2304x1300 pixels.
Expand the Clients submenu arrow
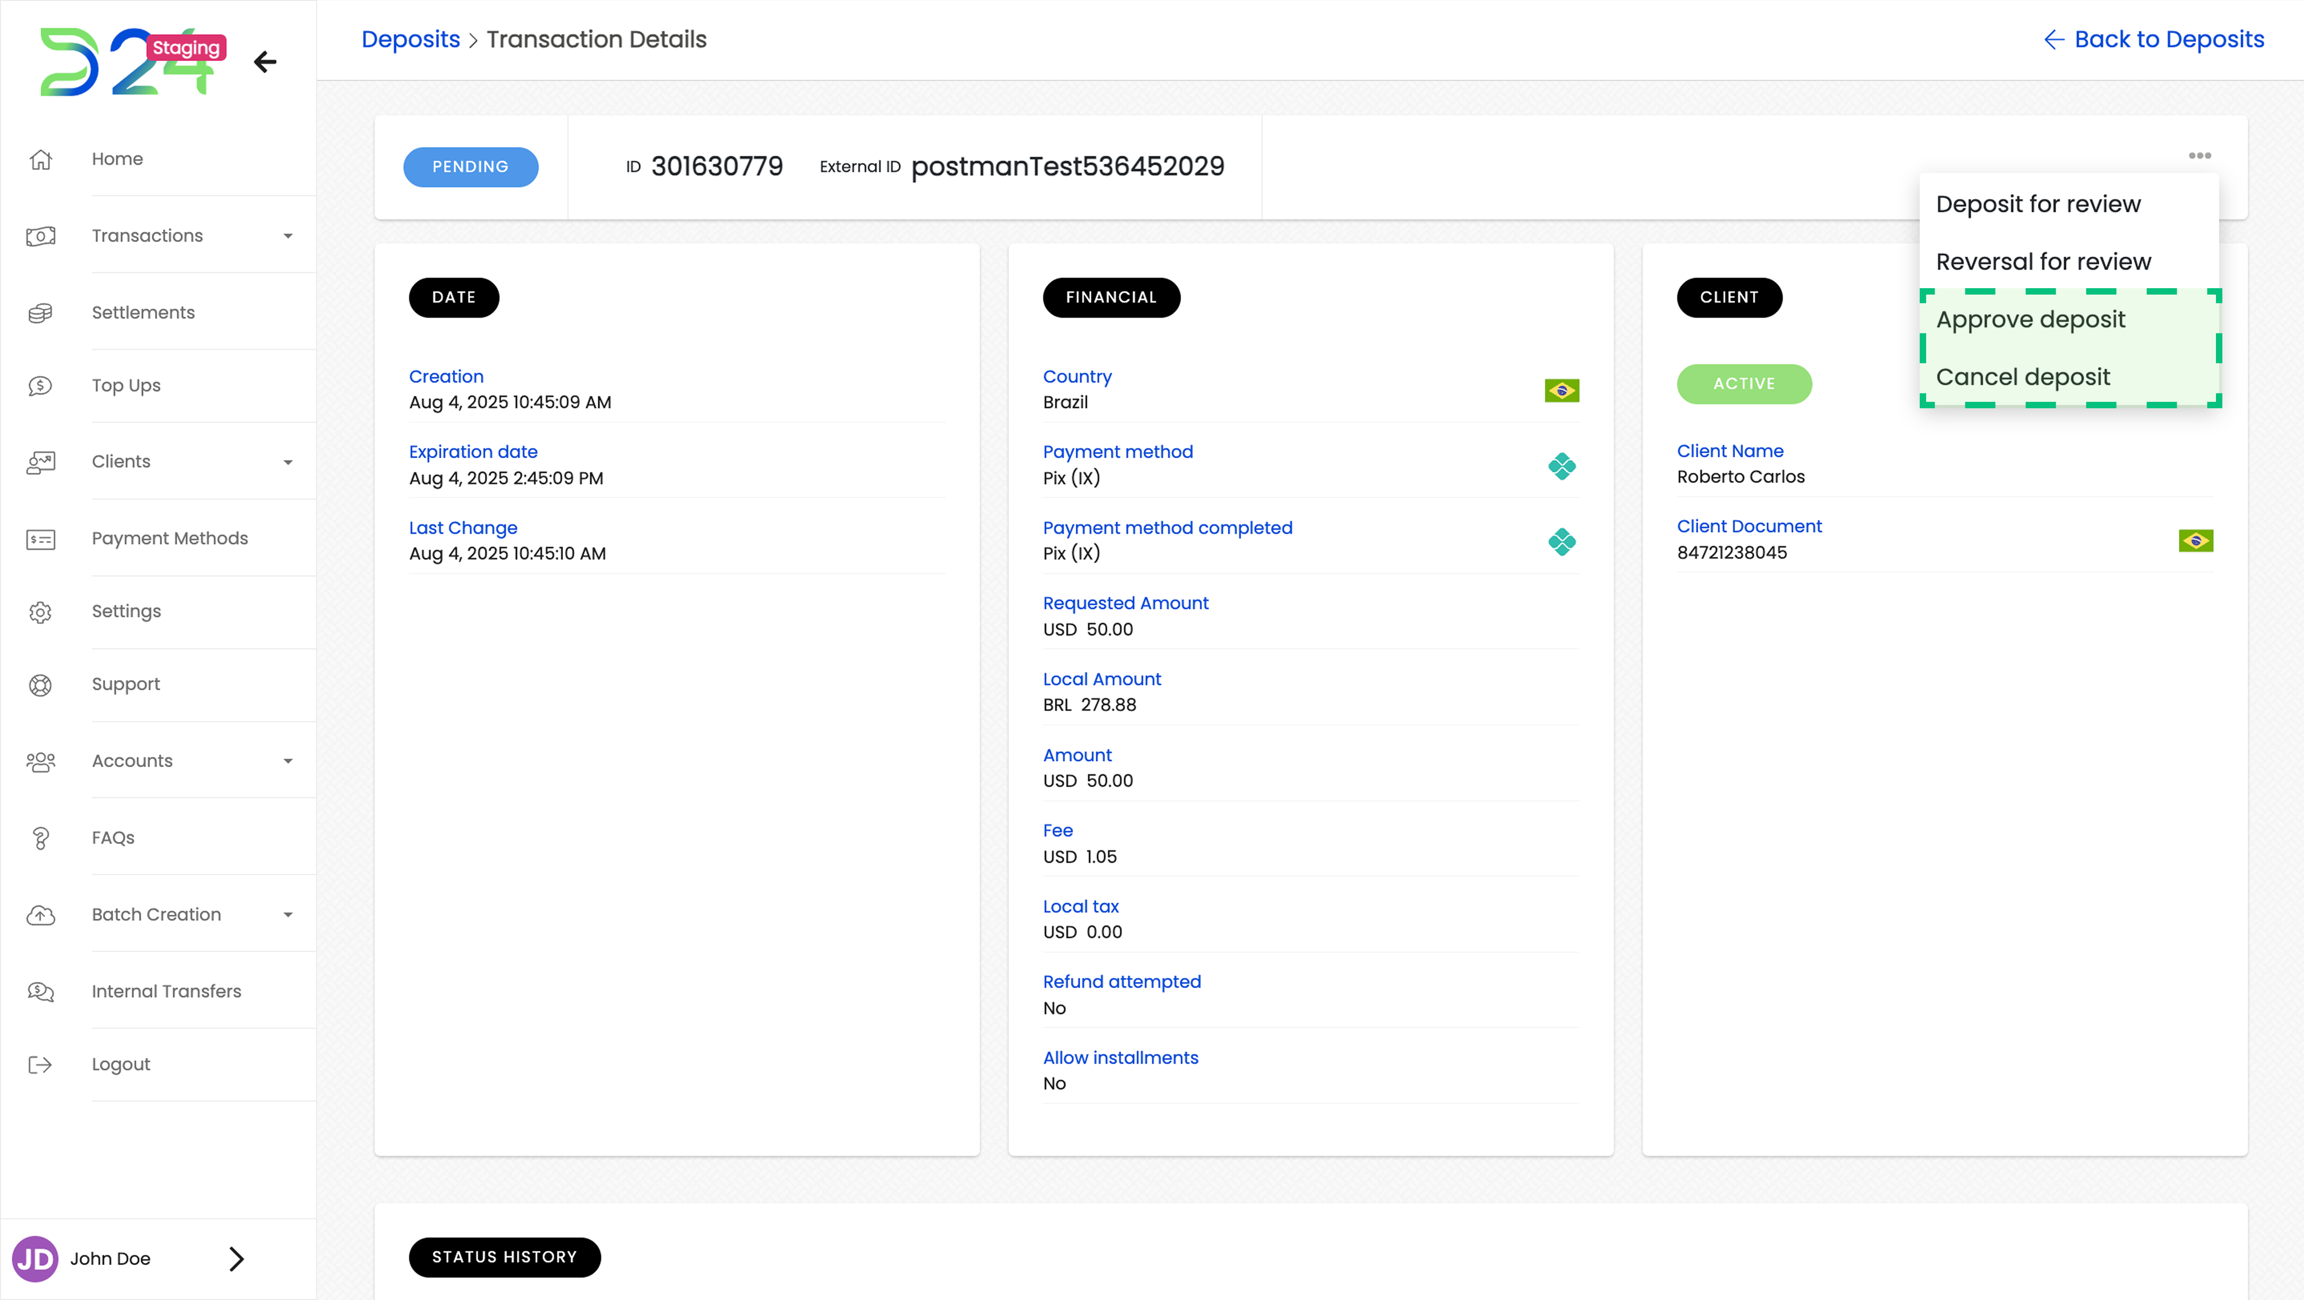point(288,462)
